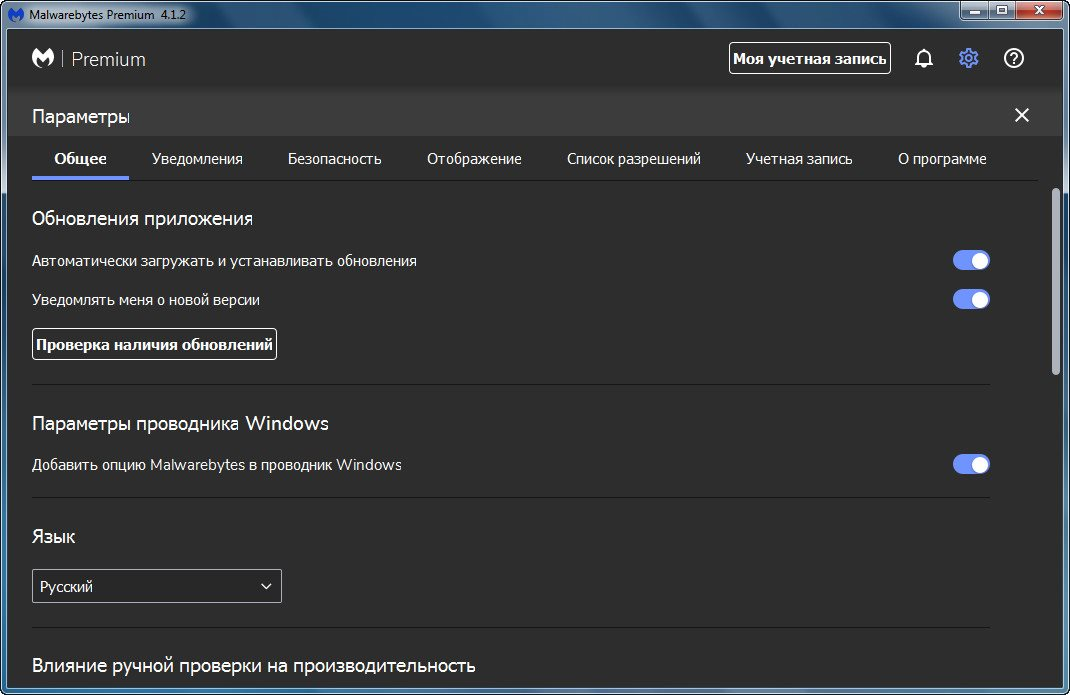Select the Отображение tab
The width and height of the screenshot is (1070, 695).
point(474,159)
